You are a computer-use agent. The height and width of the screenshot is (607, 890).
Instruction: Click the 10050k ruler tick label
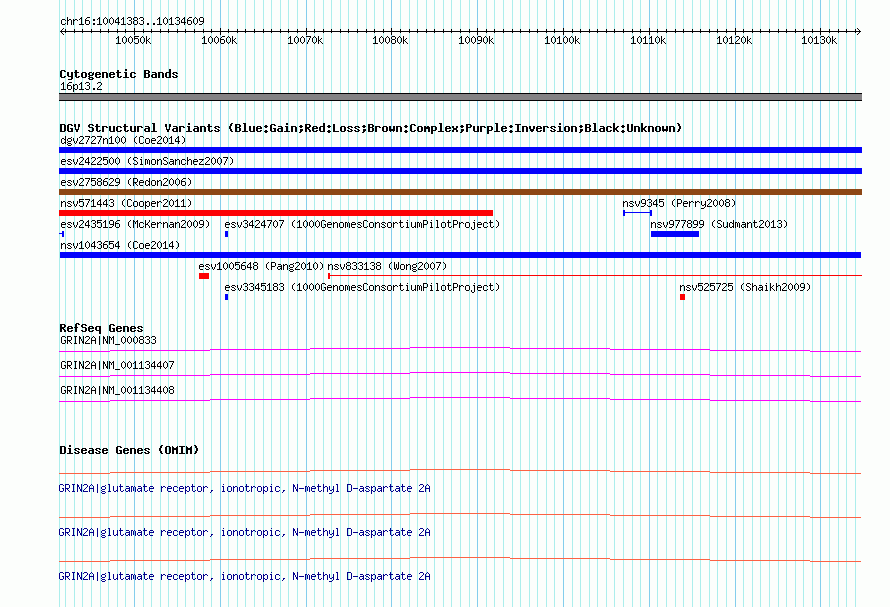click(x=133, y=40)
